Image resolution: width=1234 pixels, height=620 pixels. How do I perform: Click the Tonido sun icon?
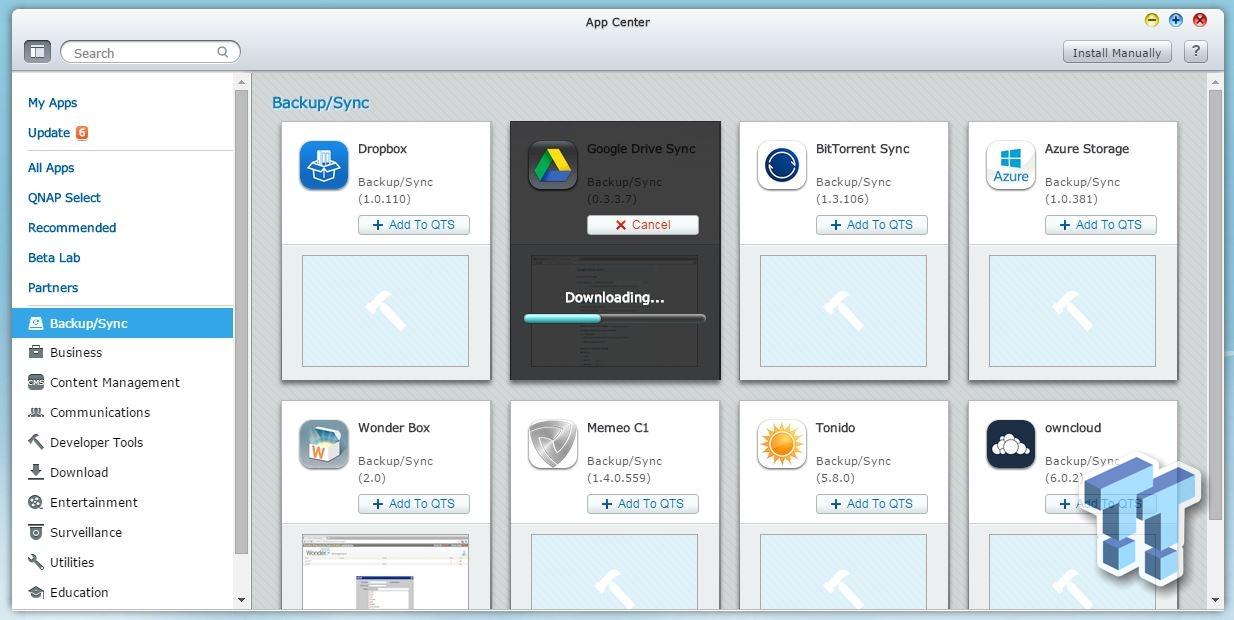coord(781,444)
